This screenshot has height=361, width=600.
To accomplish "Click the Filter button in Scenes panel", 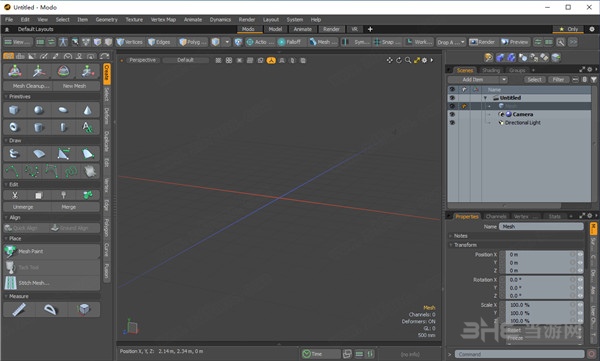I will click(558, 80).
